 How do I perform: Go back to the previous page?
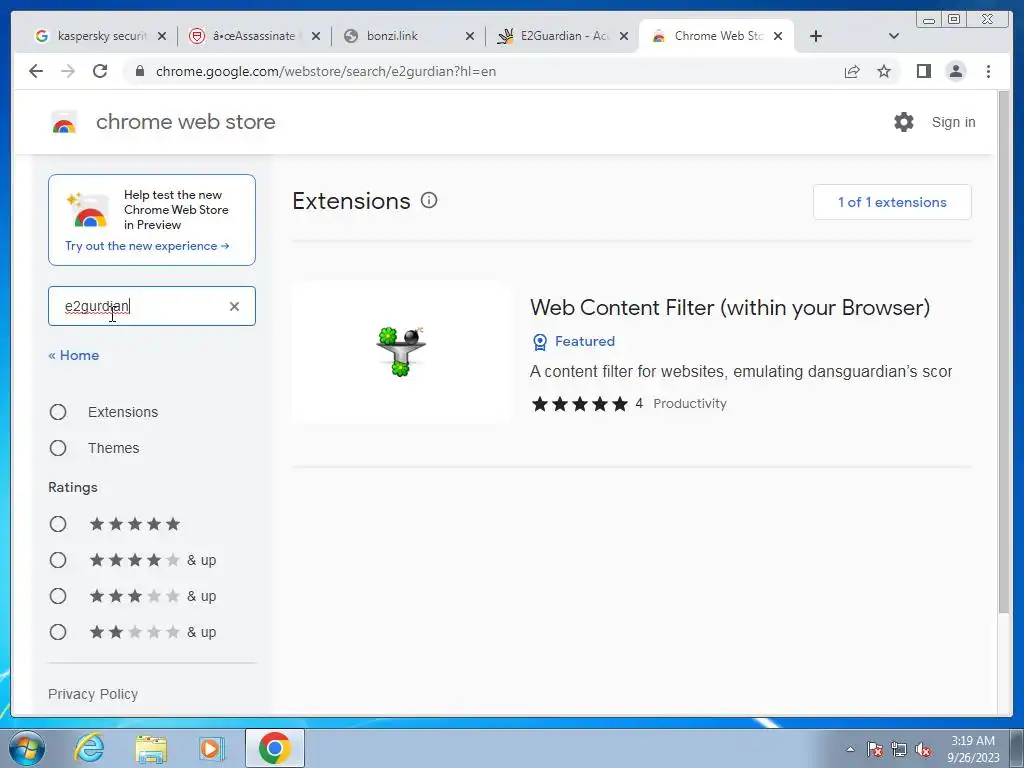[x=36, y=71]
